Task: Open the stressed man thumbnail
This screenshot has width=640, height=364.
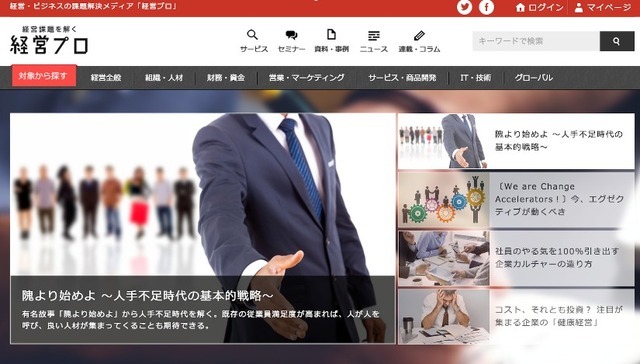Action: (444, 317)
